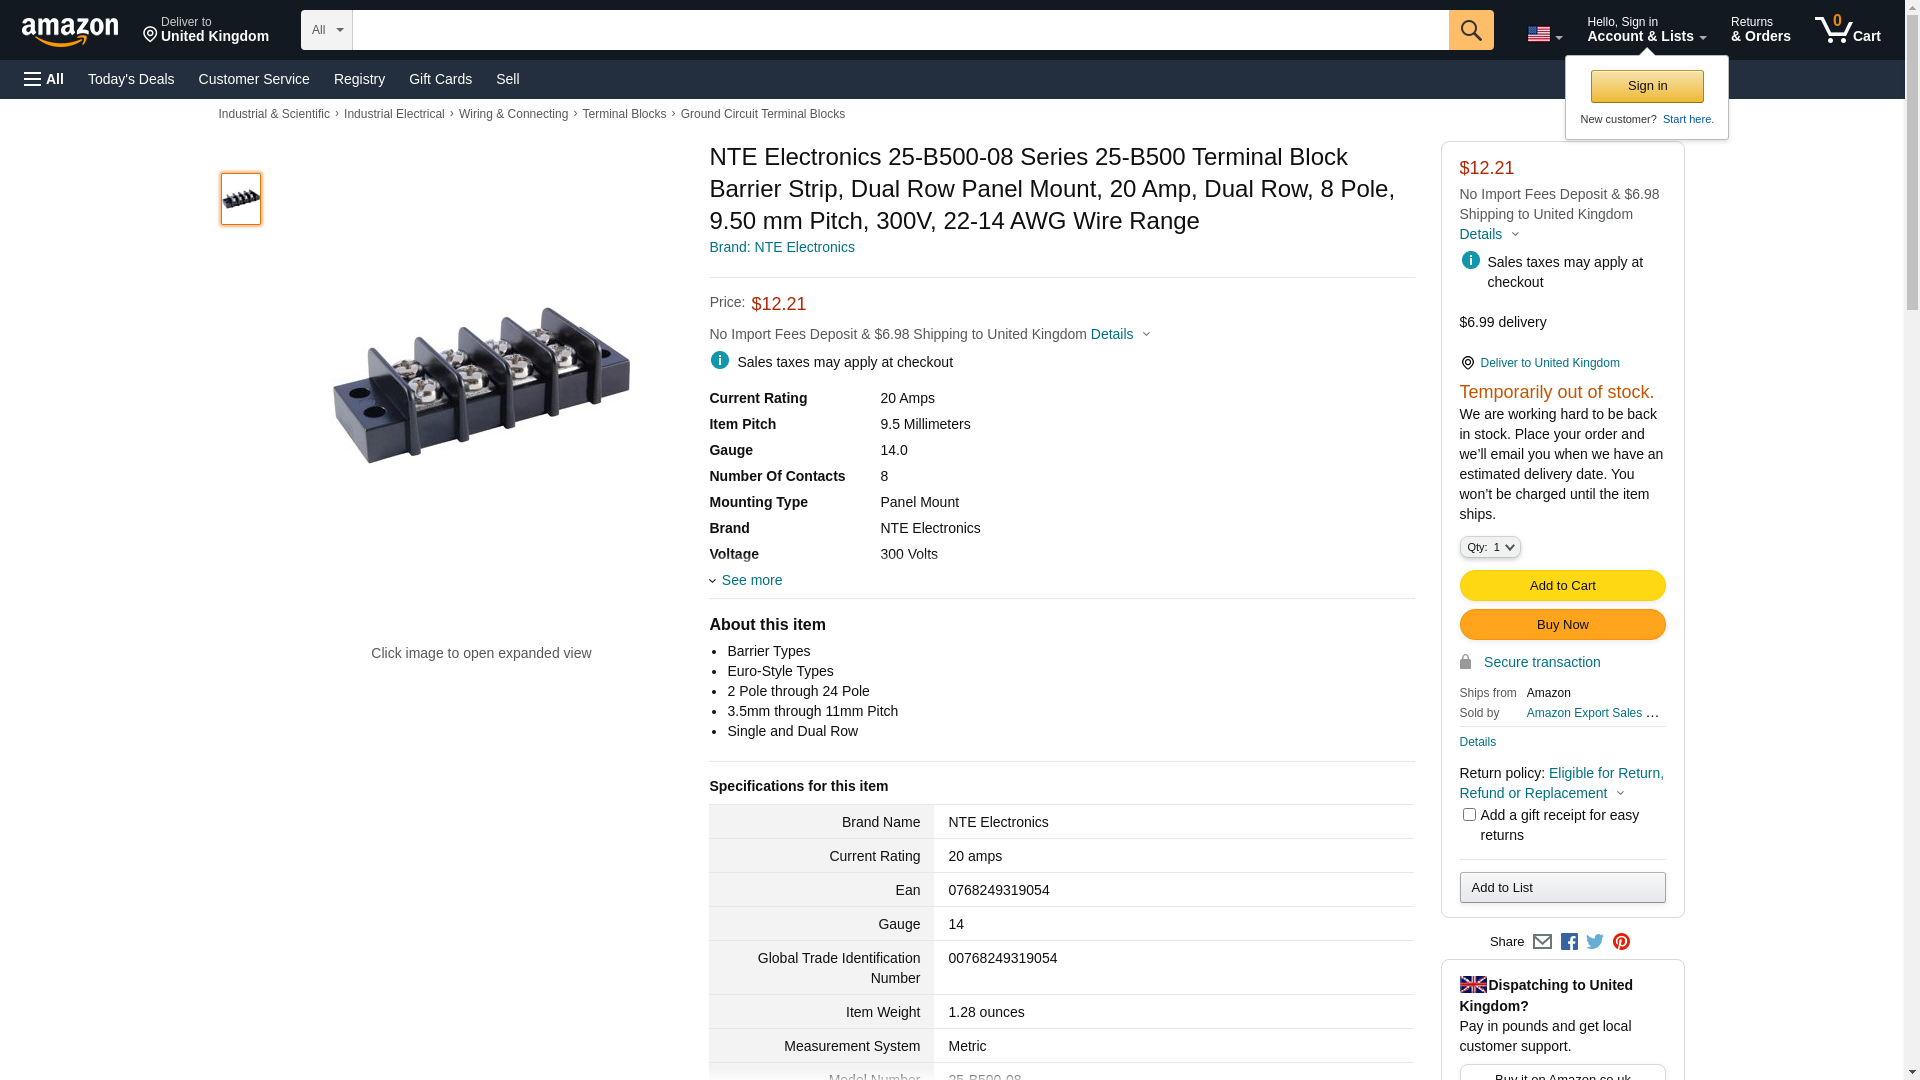Viewport: 1920px width, 1080px height.
Task: Click the search magnifier icon button
Action: pos(1470,30)
